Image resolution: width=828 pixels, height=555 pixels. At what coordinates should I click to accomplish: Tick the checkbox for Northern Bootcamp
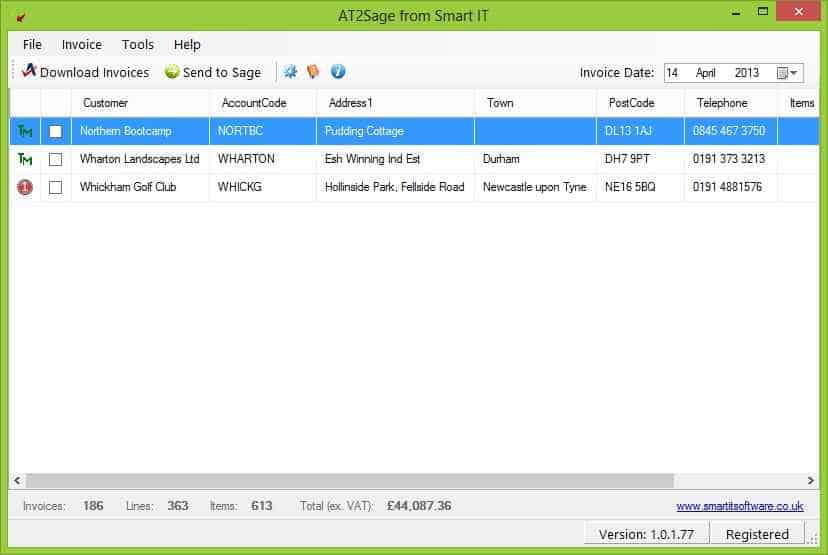56,131
